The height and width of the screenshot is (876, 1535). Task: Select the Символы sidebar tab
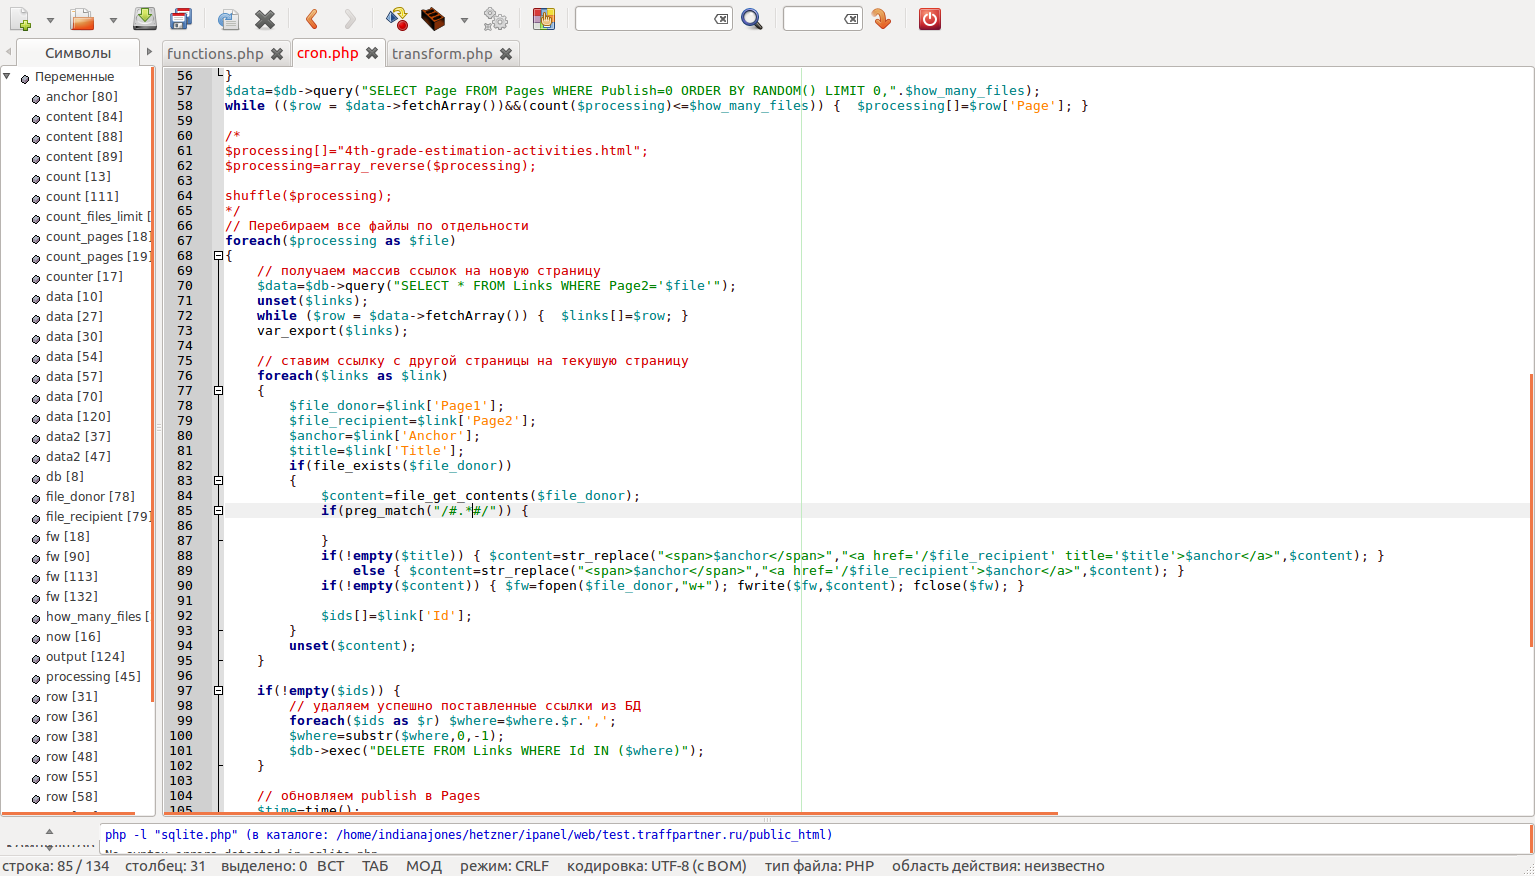click(x=78, y=53)
